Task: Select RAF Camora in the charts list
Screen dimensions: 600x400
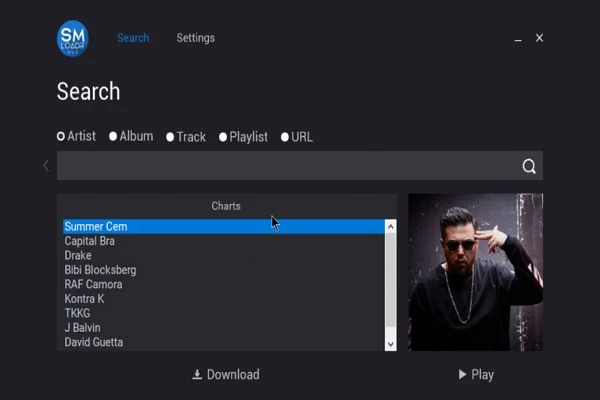Action: pyautogui.click(x=224, y=284)
